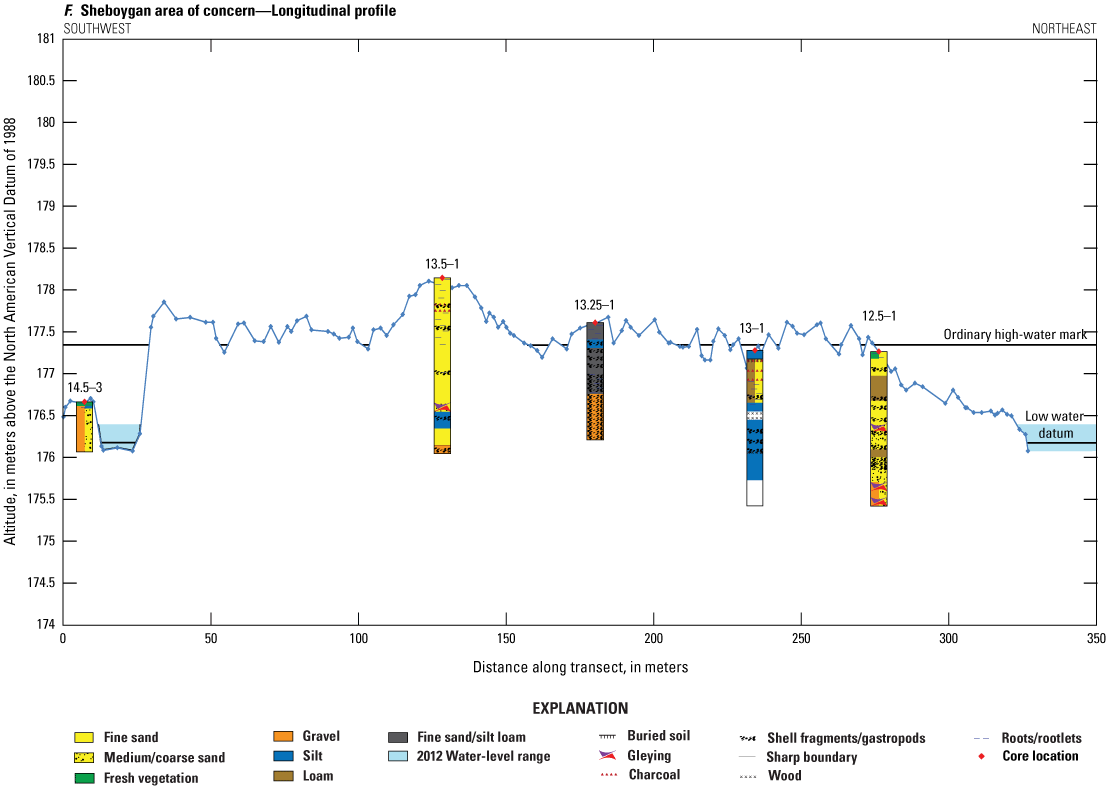Click the Gleying symbol in the legend

click(x=607, y=756)
